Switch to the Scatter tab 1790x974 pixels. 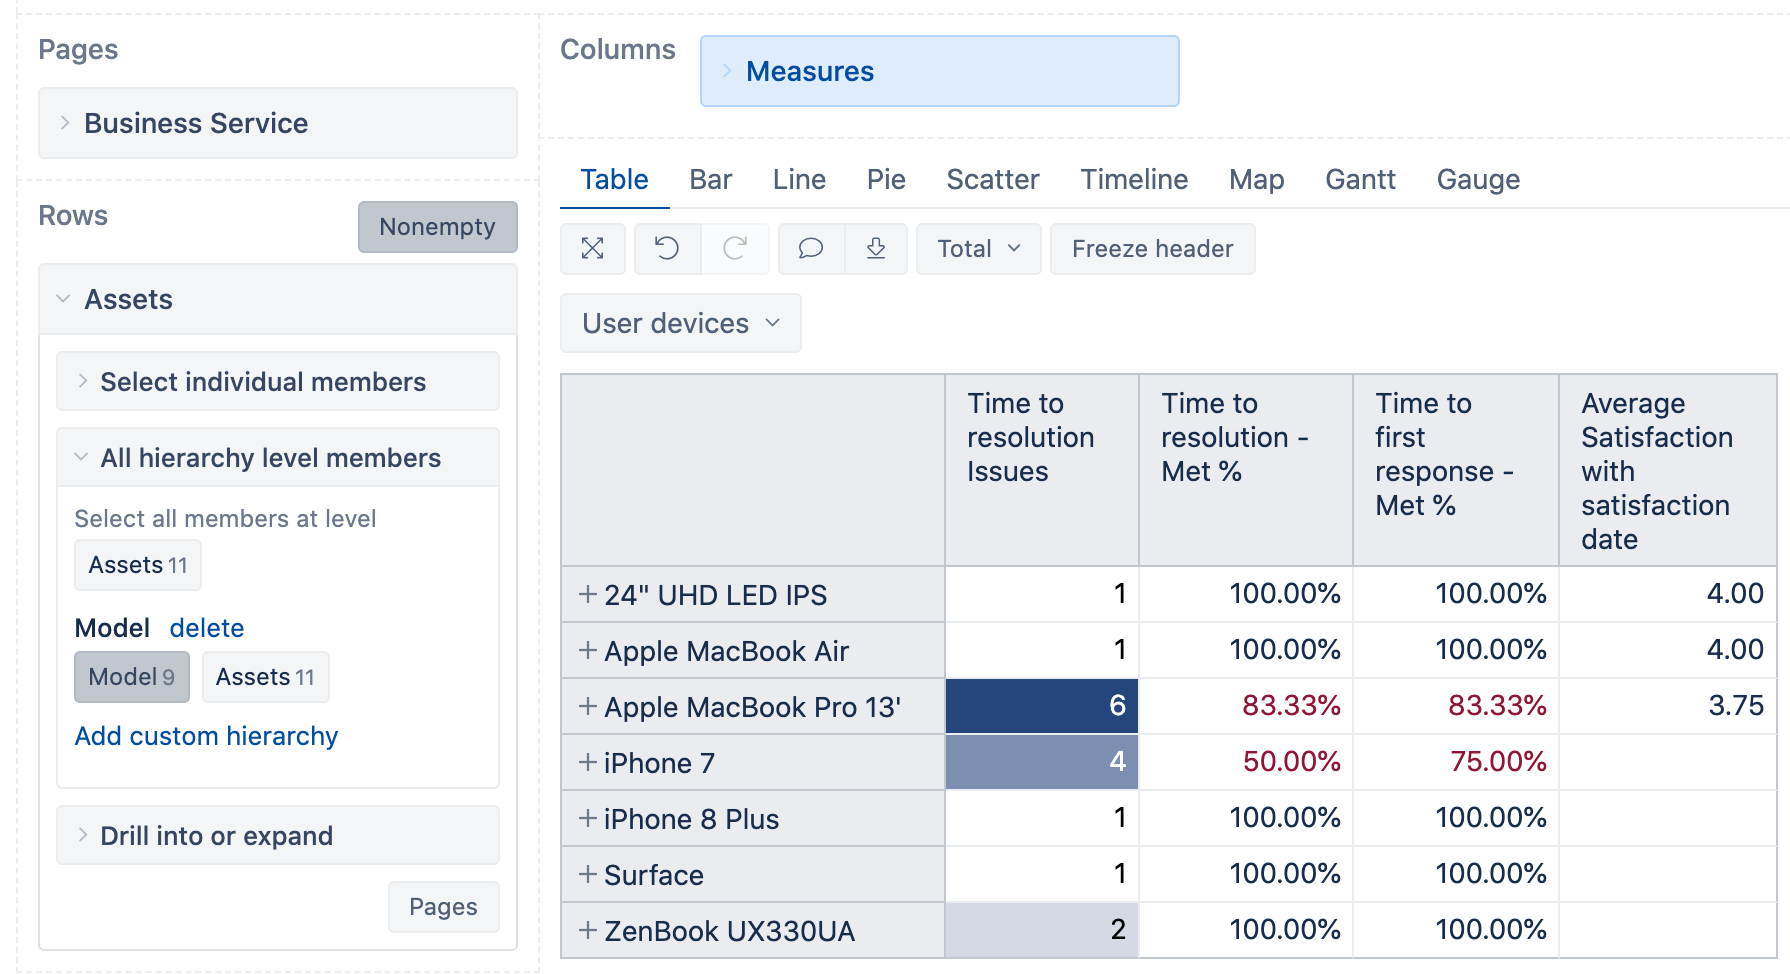click(993, 180)
